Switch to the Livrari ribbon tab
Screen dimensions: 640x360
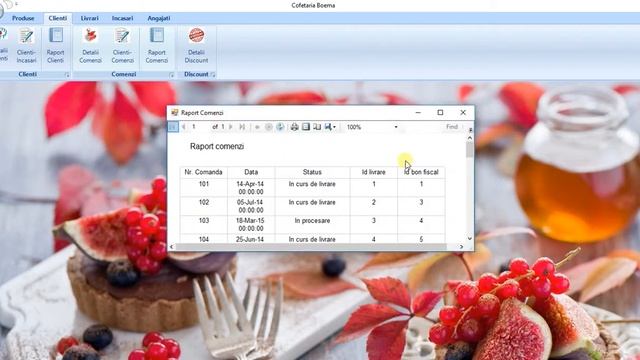[x=89, y=18]
